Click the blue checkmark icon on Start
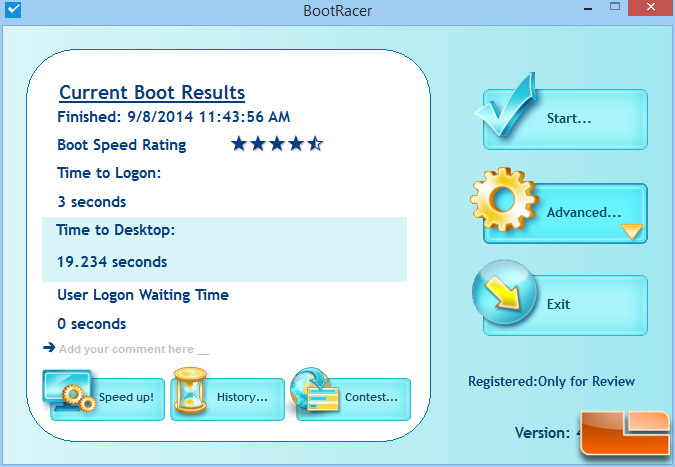Viewport: 675px width, 467px height. click(x=505, y=105)
